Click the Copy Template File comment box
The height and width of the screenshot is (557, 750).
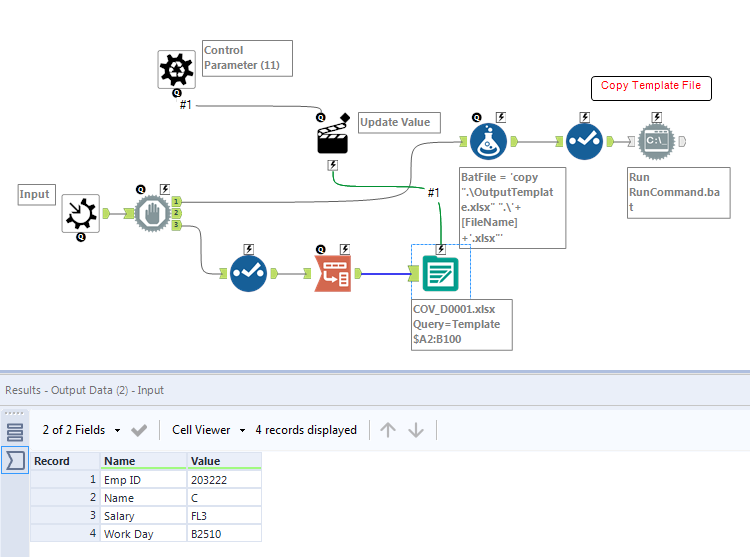point(651,88)
